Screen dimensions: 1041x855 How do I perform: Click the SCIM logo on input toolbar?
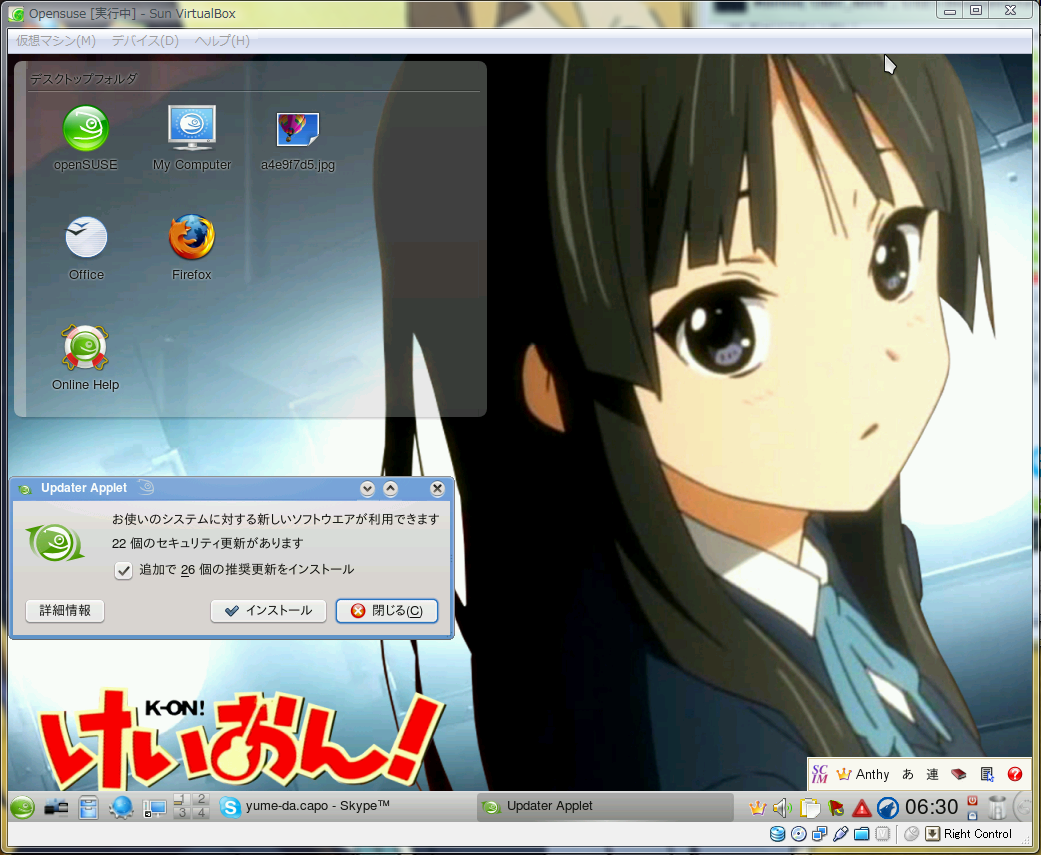tap(820, 774)
